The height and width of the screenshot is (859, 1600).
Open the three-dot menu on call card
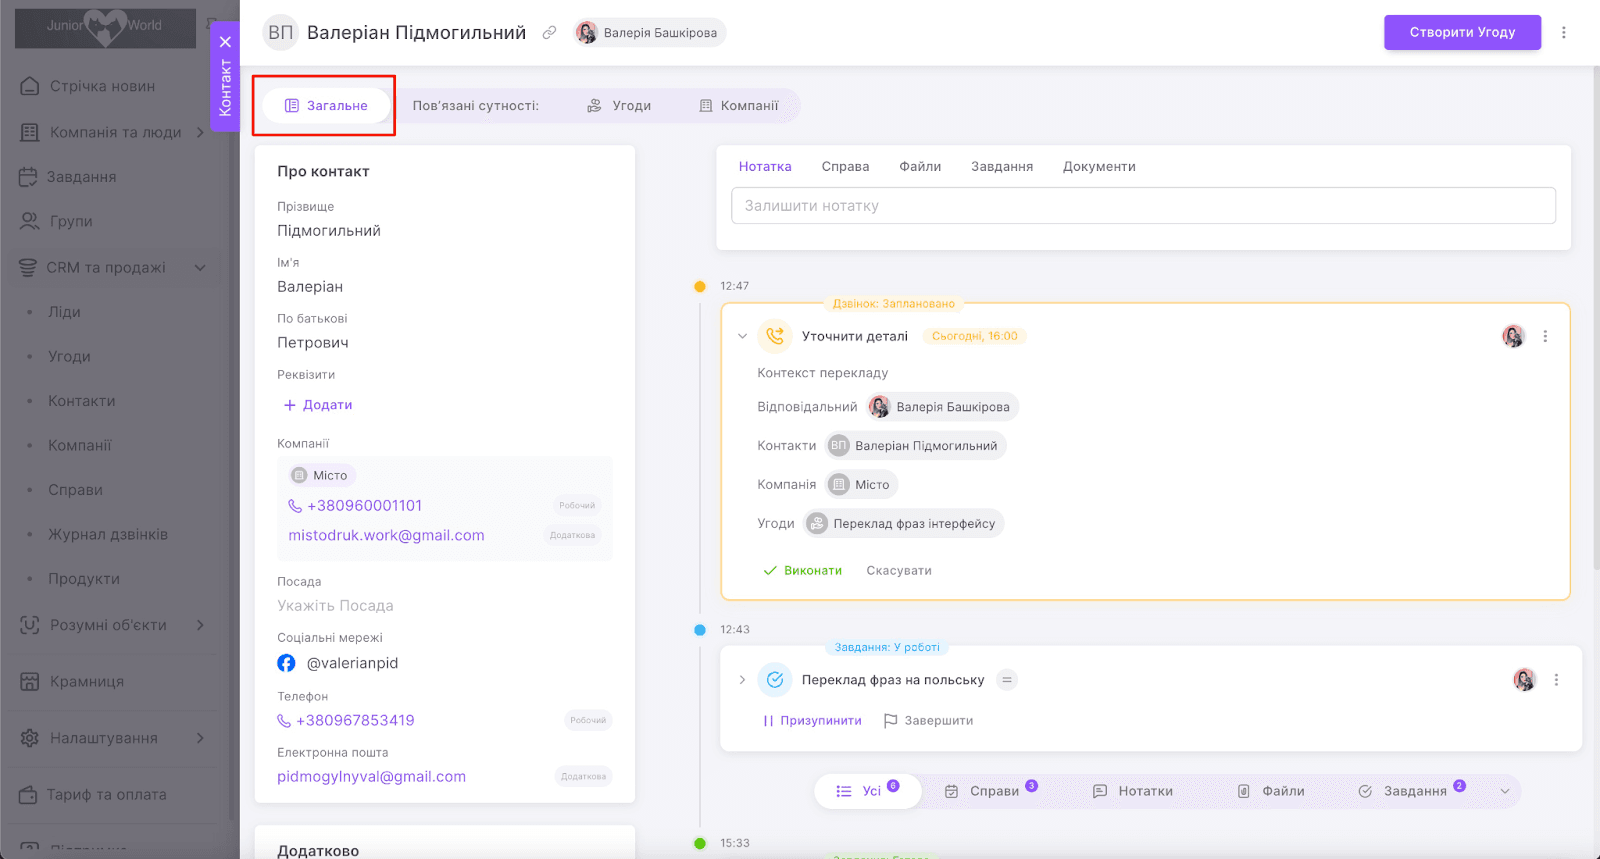tap(1545, 337)
